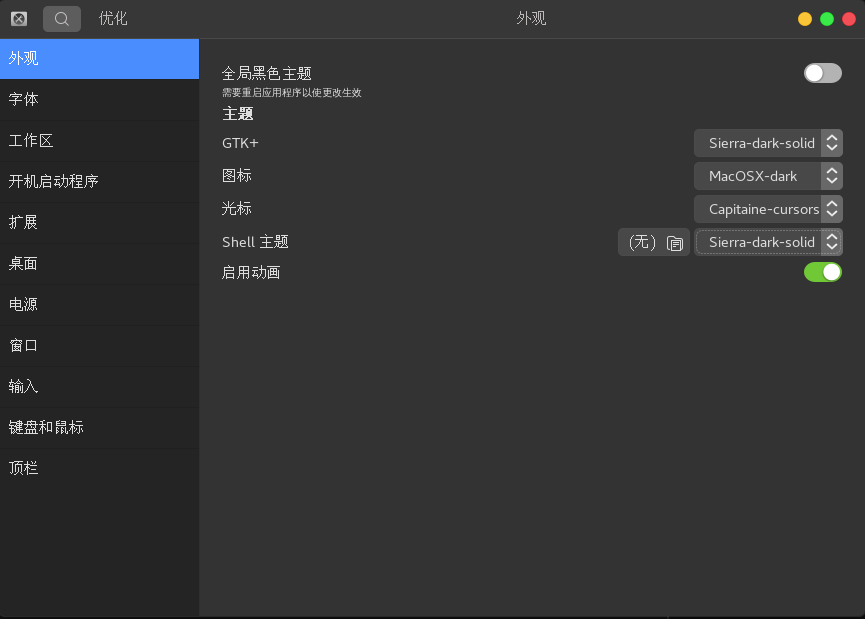
Task: Open the search magnifier button
Action: [62, 19]
